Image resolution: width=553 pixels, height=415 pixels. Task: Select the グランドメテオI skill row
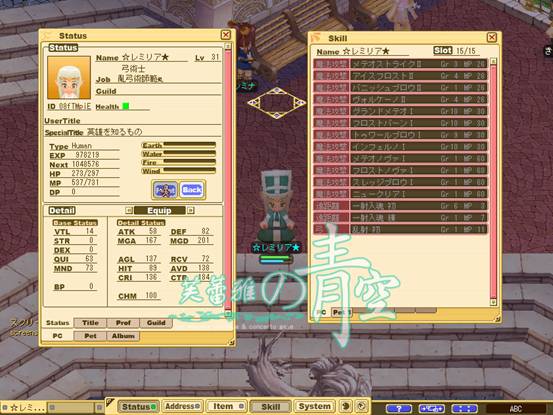pos(400,111)
